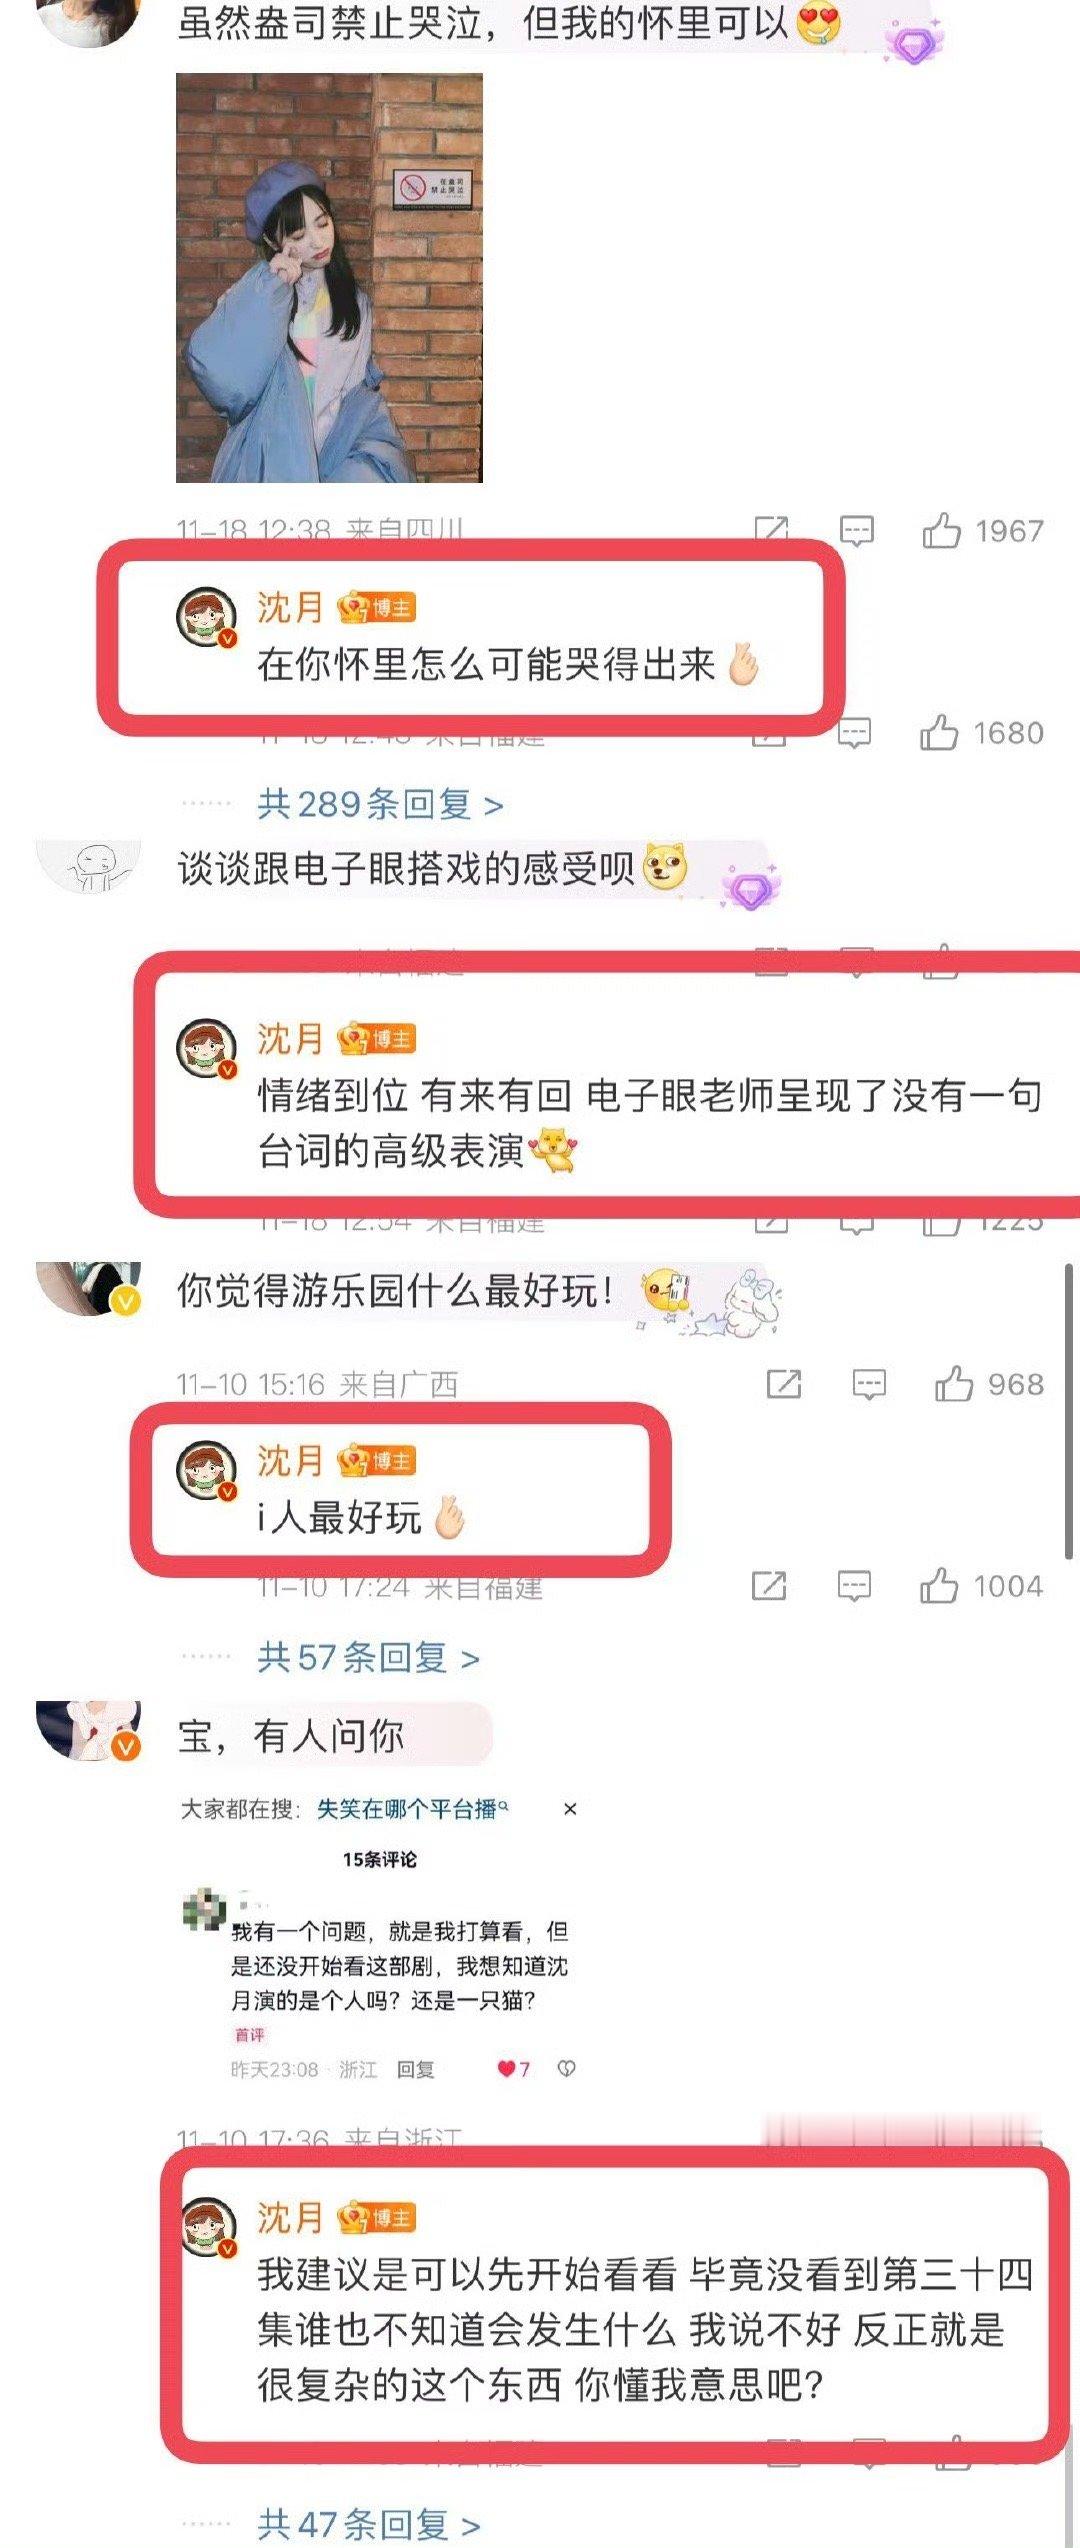Open 沈月's avatar on 电子眼老师 reply

click(206, 1049)
